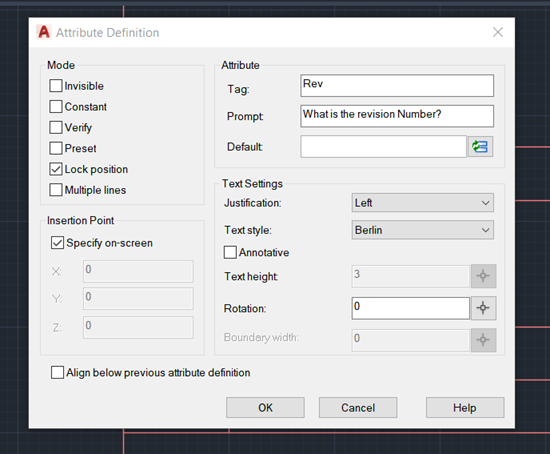
Task: Expand the Text style dropdown showing Berlin
Action: pos(423,230)
